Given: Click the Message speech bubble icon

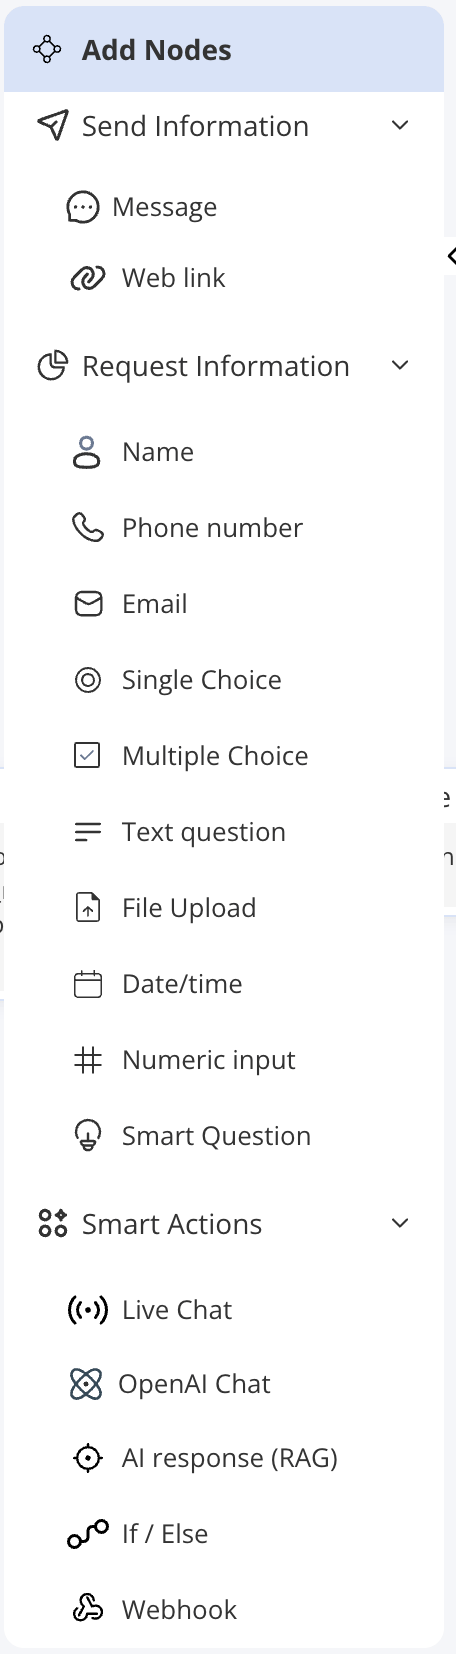Looking at the screenshot, I should coord(82,207).
